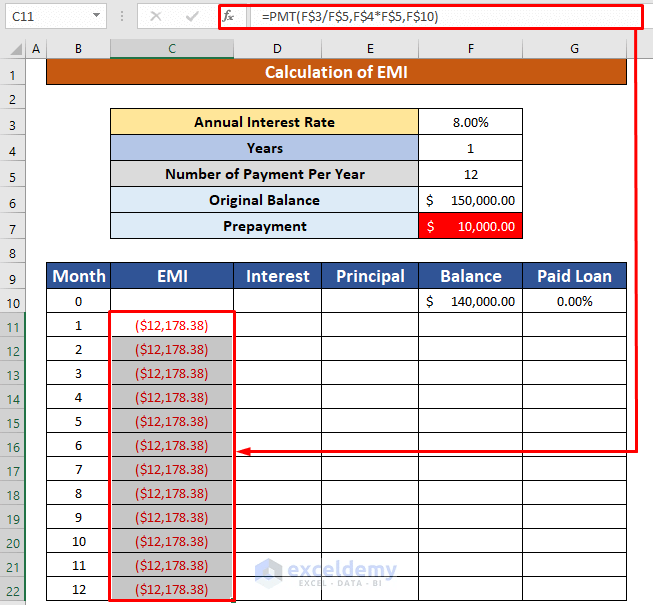The width and height of the screenshot is (653, 605).
Task: Click the Original Balance label cell
Action: pos(264,200)
